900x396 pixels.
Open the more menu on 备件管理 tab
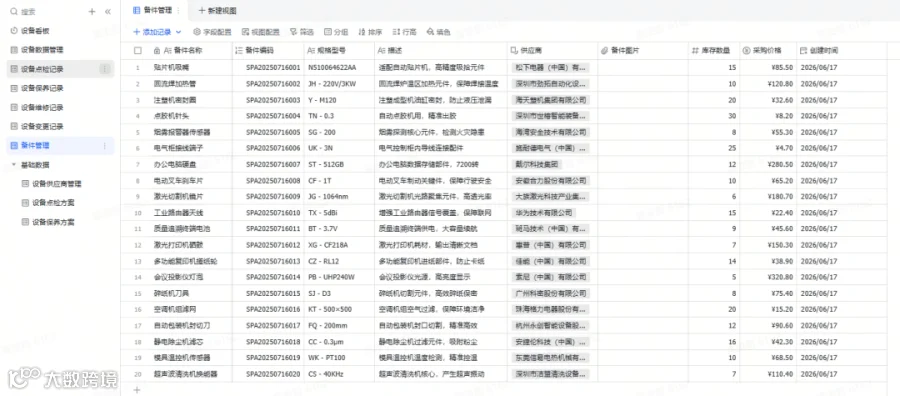pyautogui.click(x=178, y=10)
